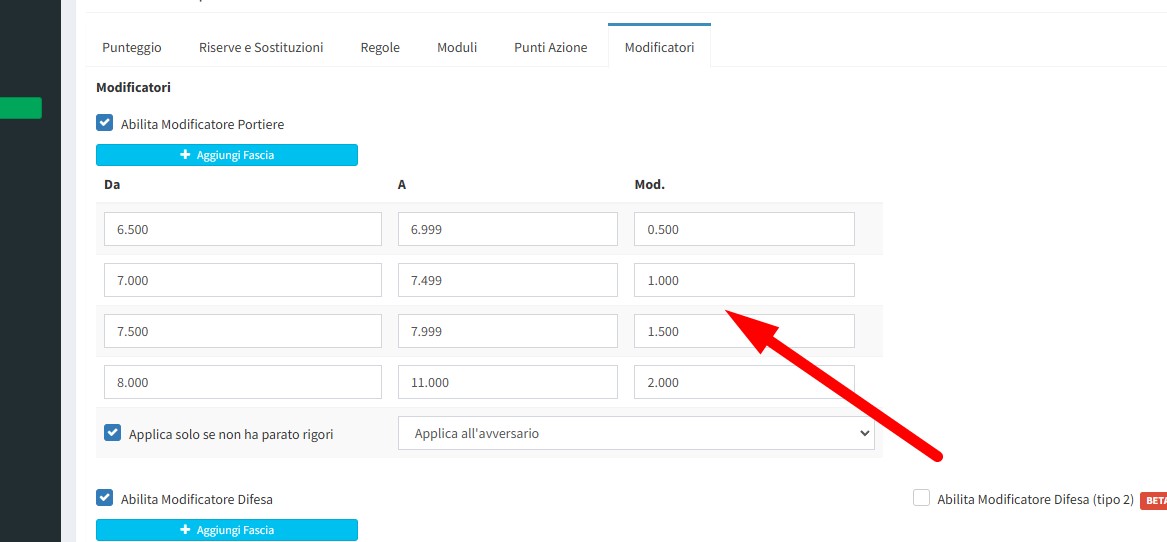Uncheck Applica solo se non ha parato rigori
Screen dimensions: 1167x542
point(113,433)
